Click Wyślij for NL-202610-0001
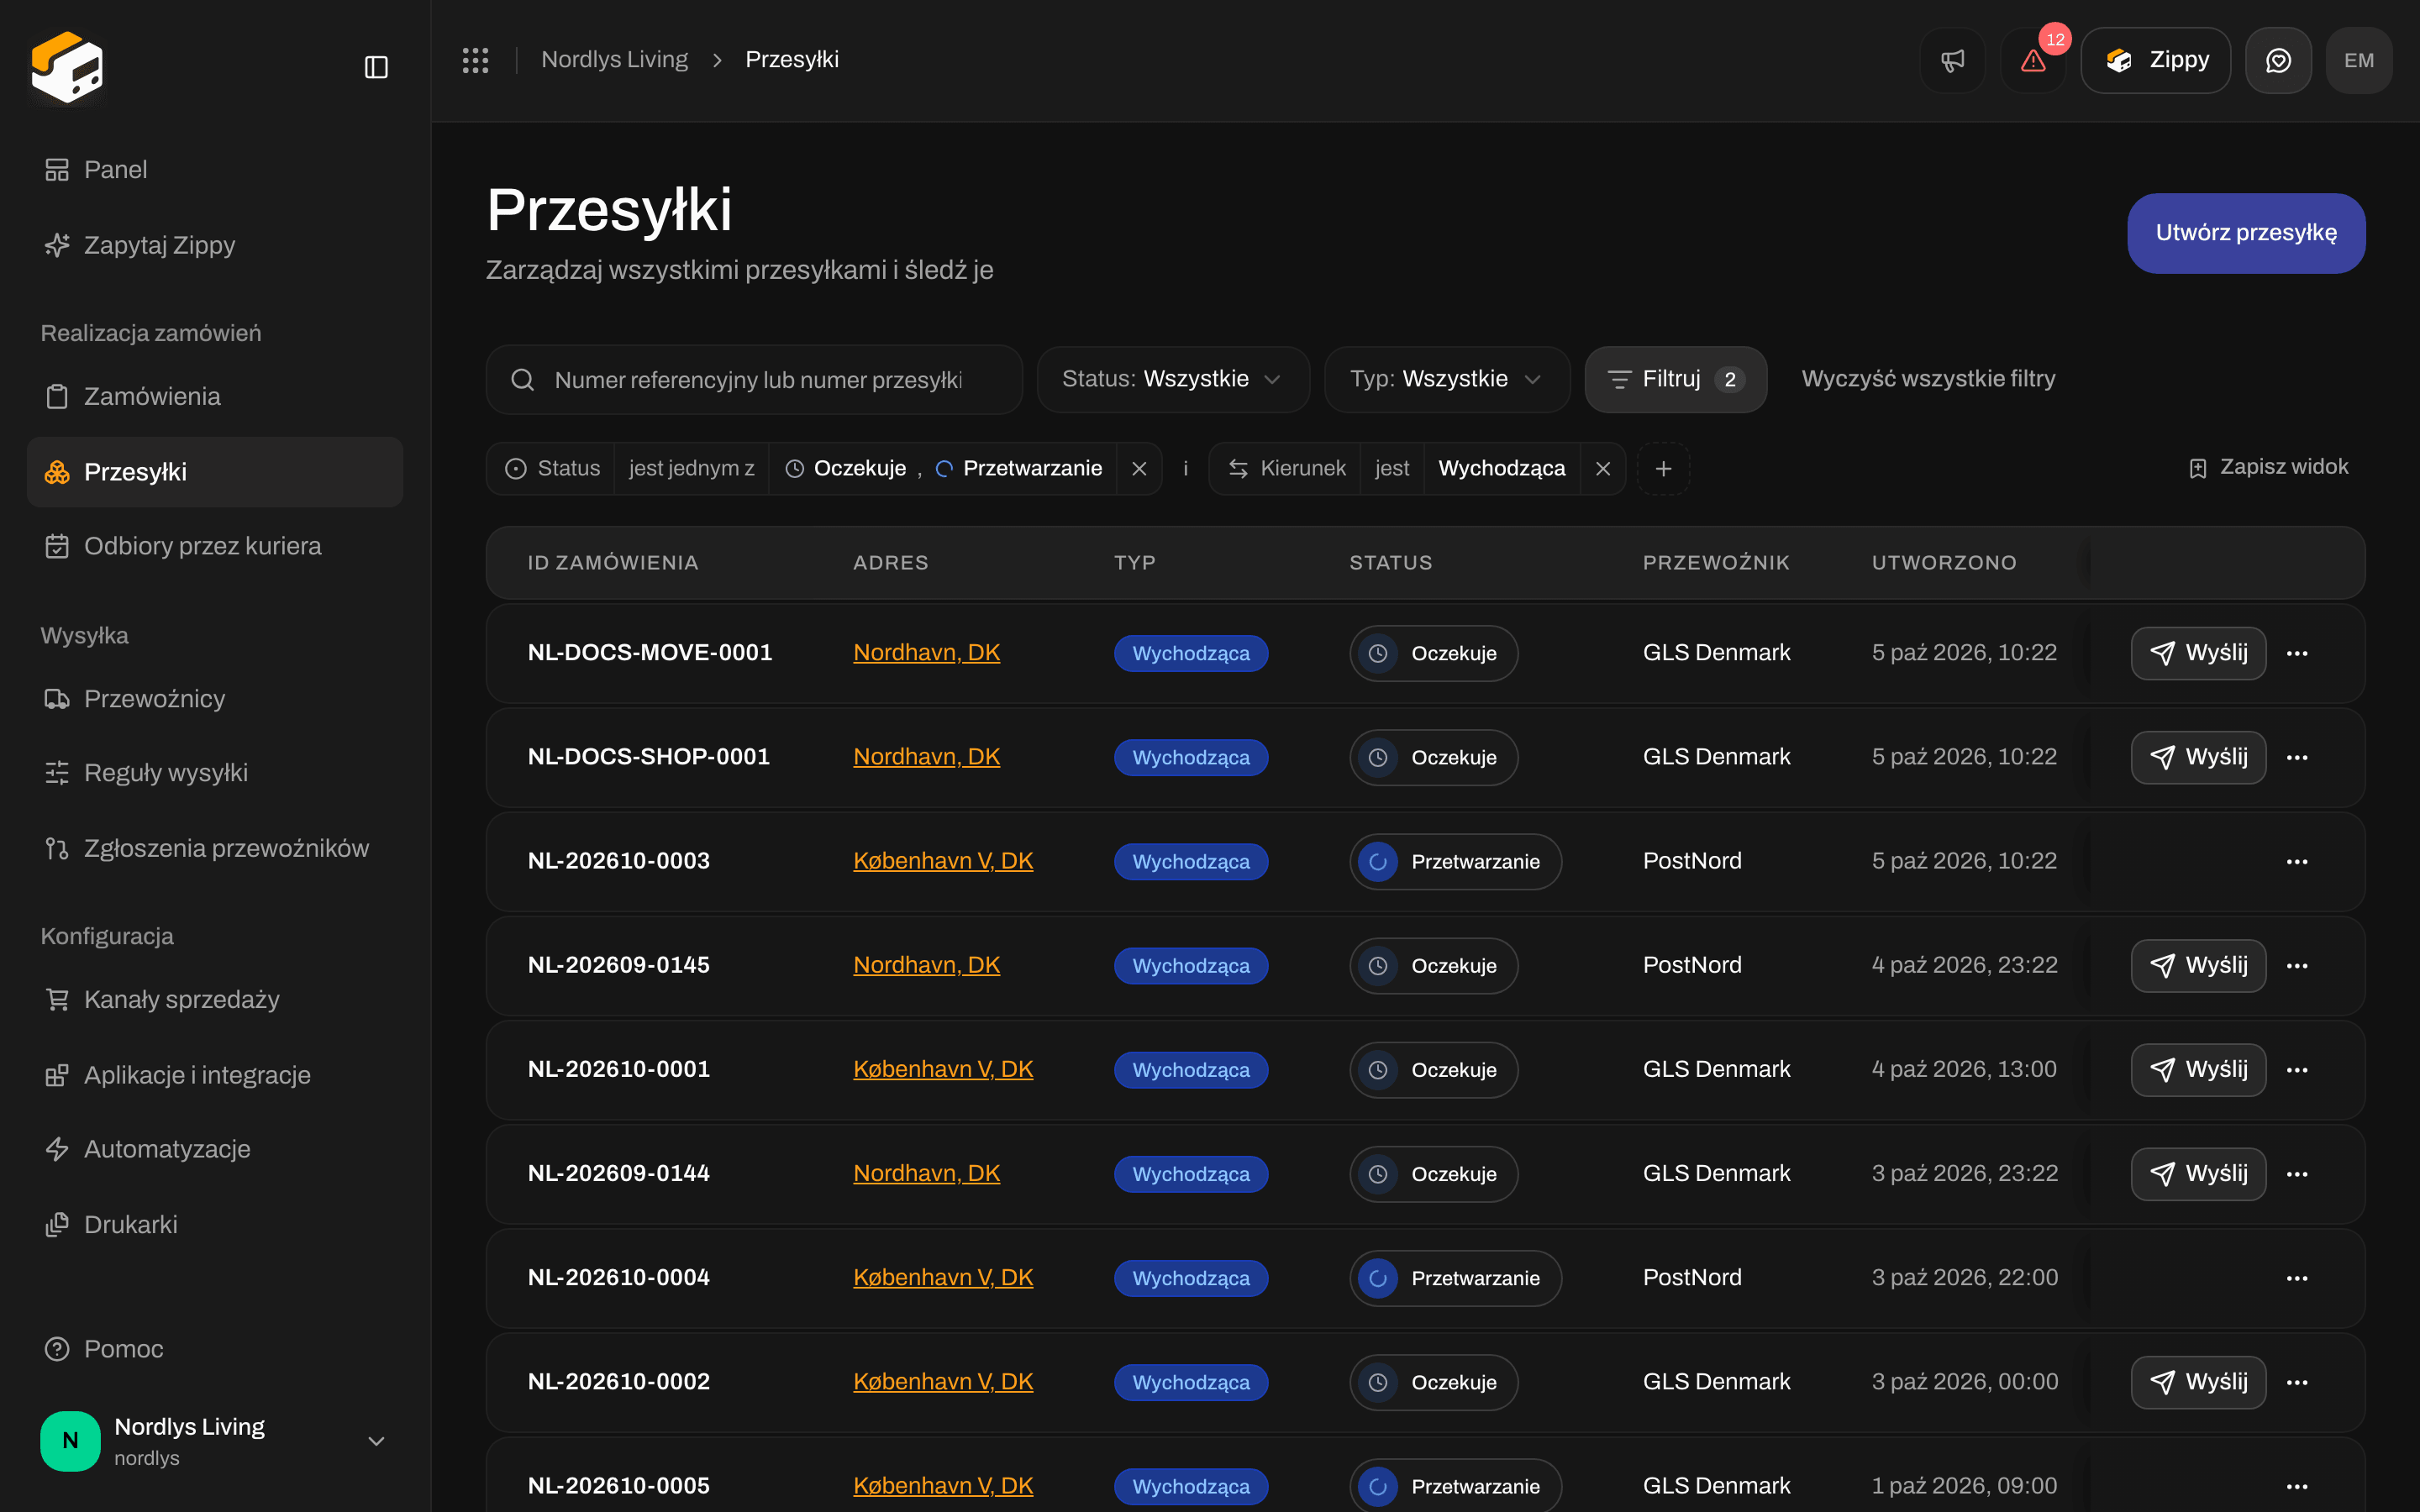 [2198, 1070]
